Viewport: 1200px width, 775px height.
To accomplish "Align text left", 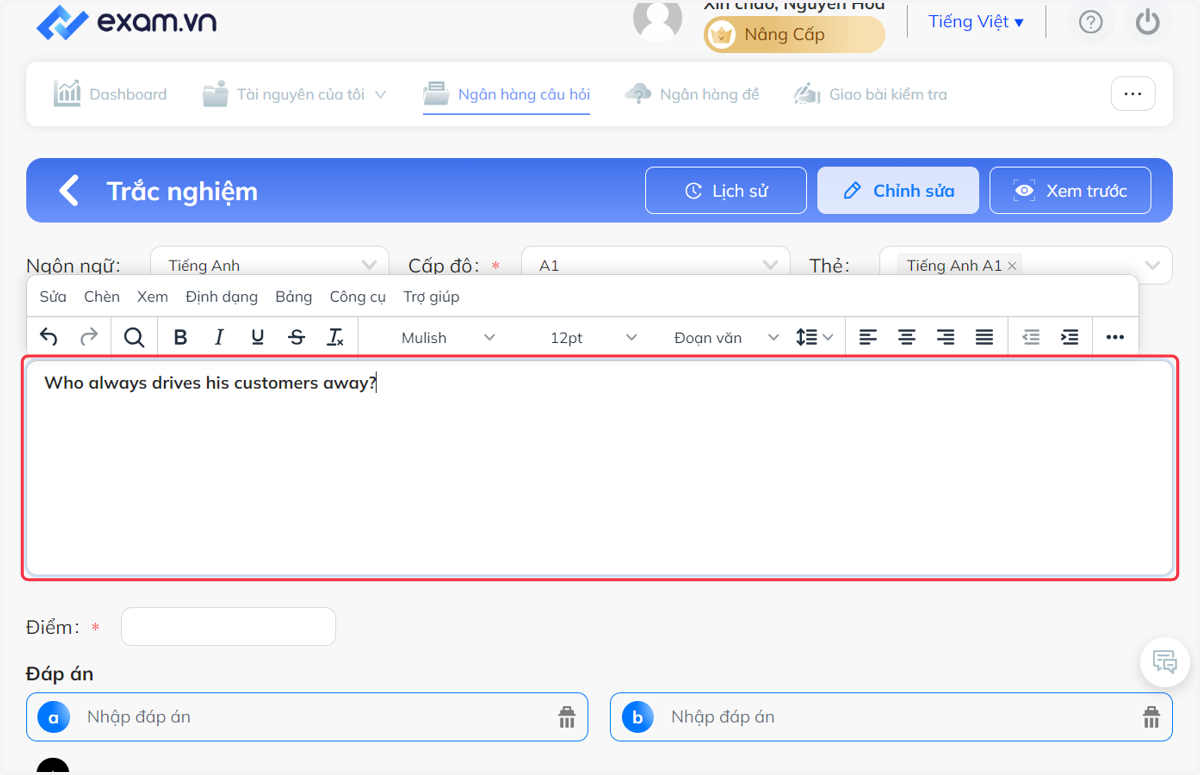I will [868, 337].
